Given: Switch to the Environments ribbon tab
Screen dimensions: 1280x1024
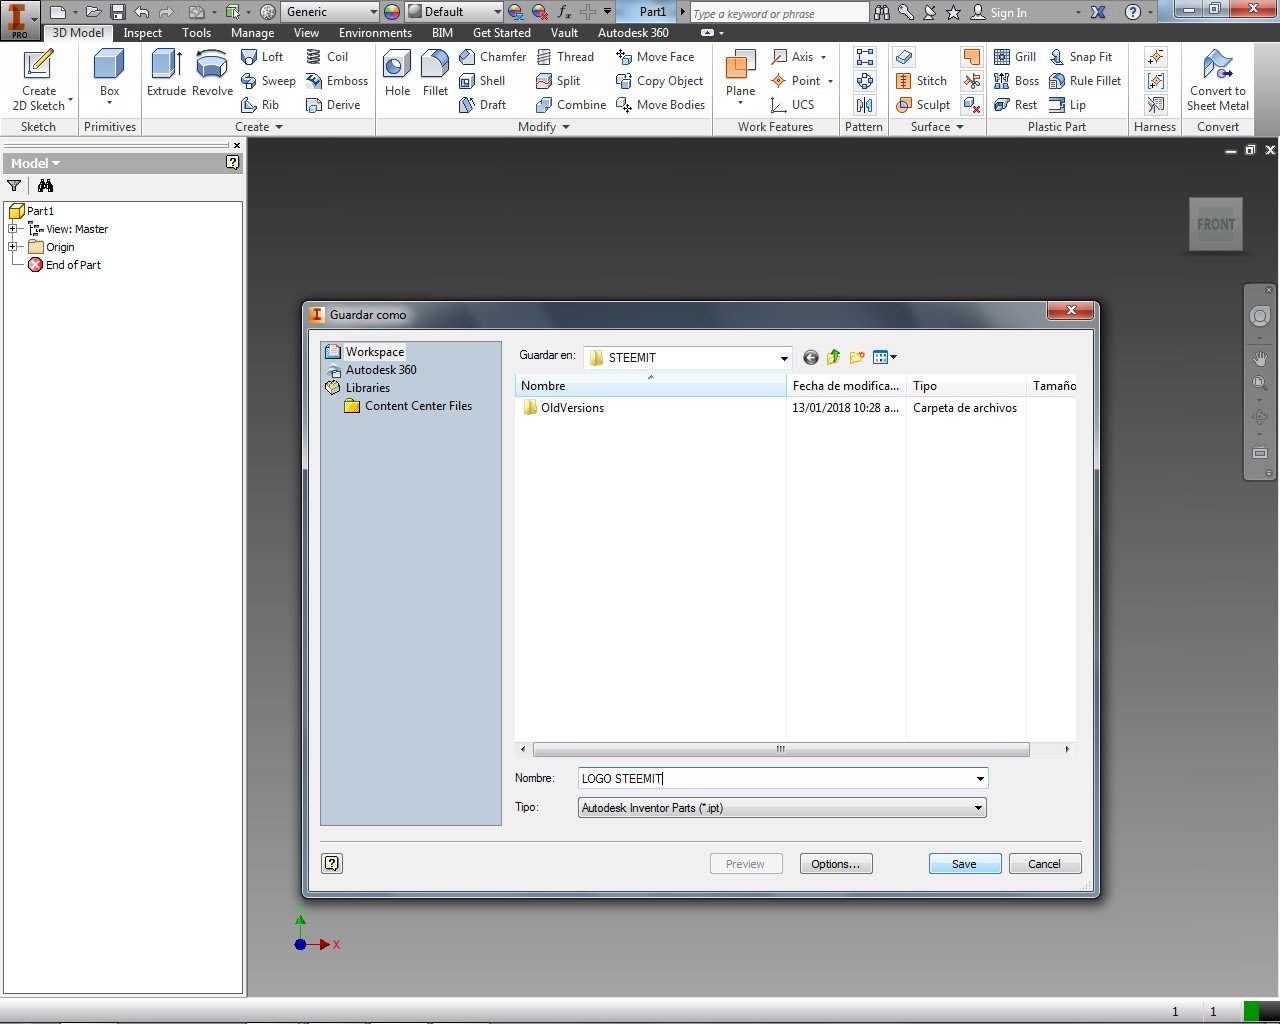Looking at the screenshot, I should (375, 33).
